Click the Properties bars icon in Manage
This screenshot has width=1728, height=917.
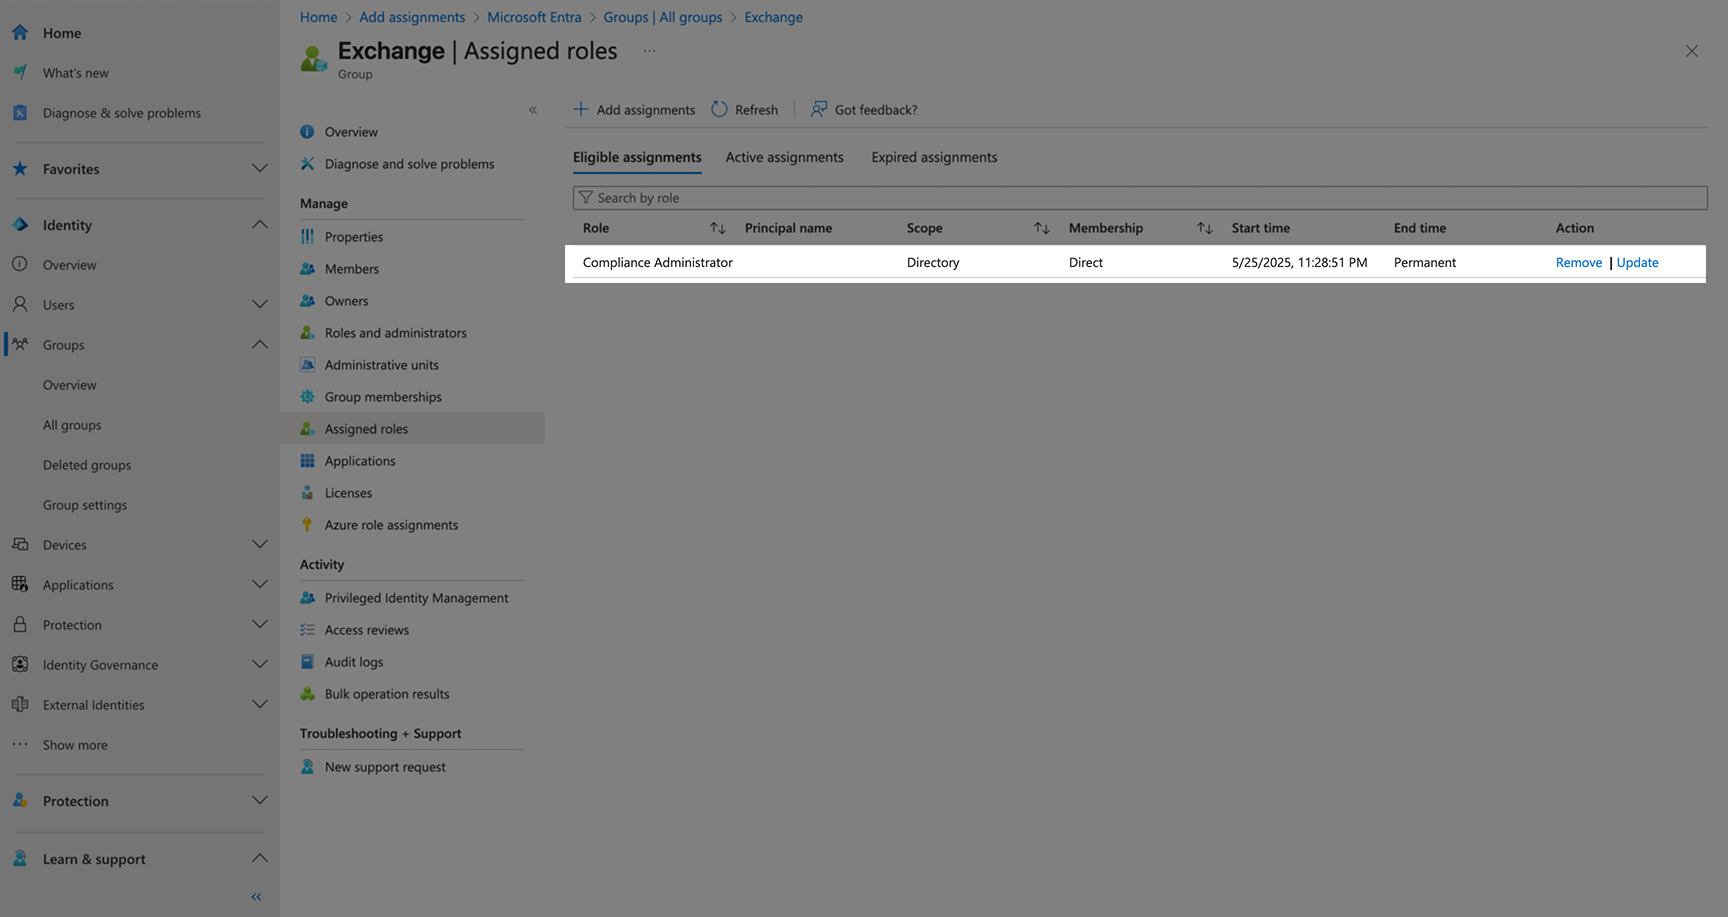tap(307, 237)
